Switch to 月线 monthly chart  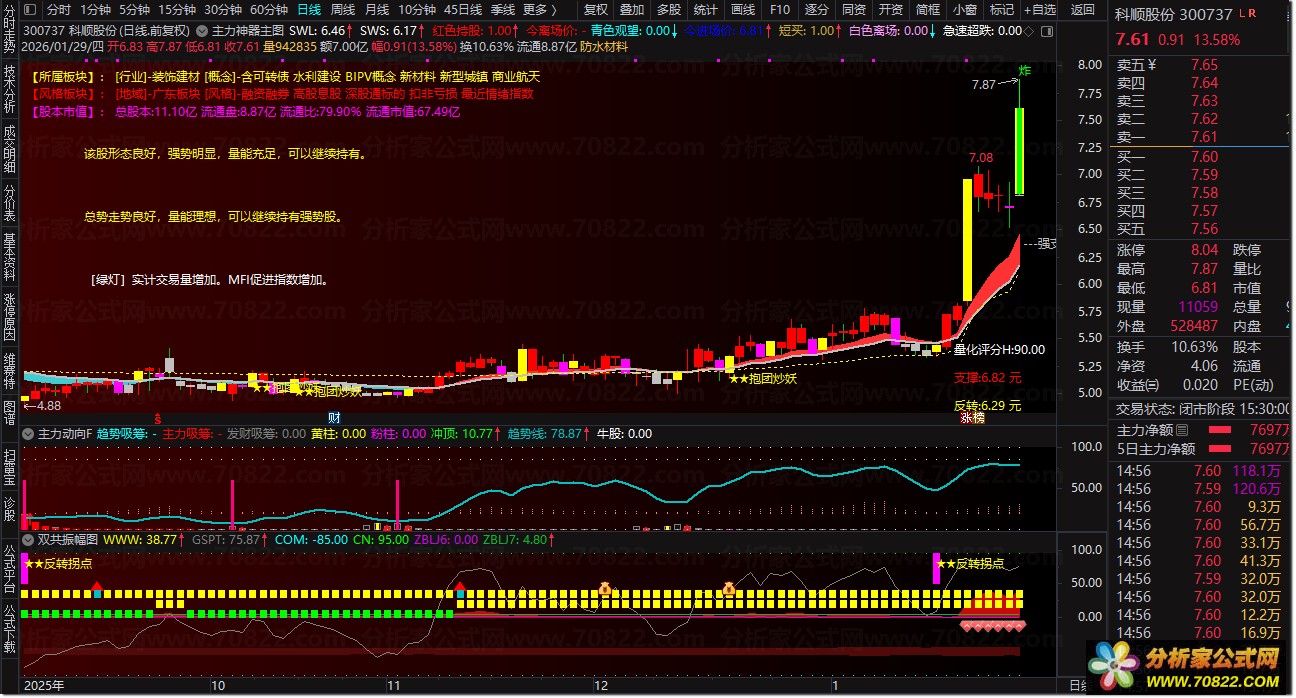pos(377,10)
